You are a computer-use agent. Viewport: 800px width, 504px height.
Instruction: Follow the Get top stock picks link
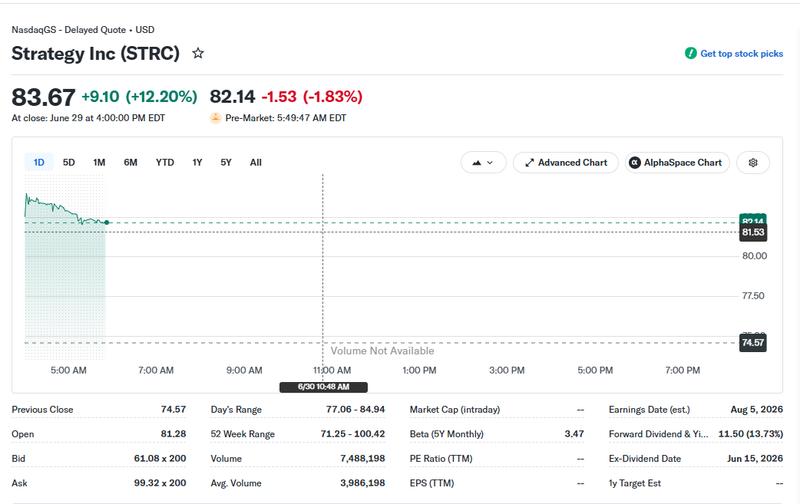click(741, 54)
